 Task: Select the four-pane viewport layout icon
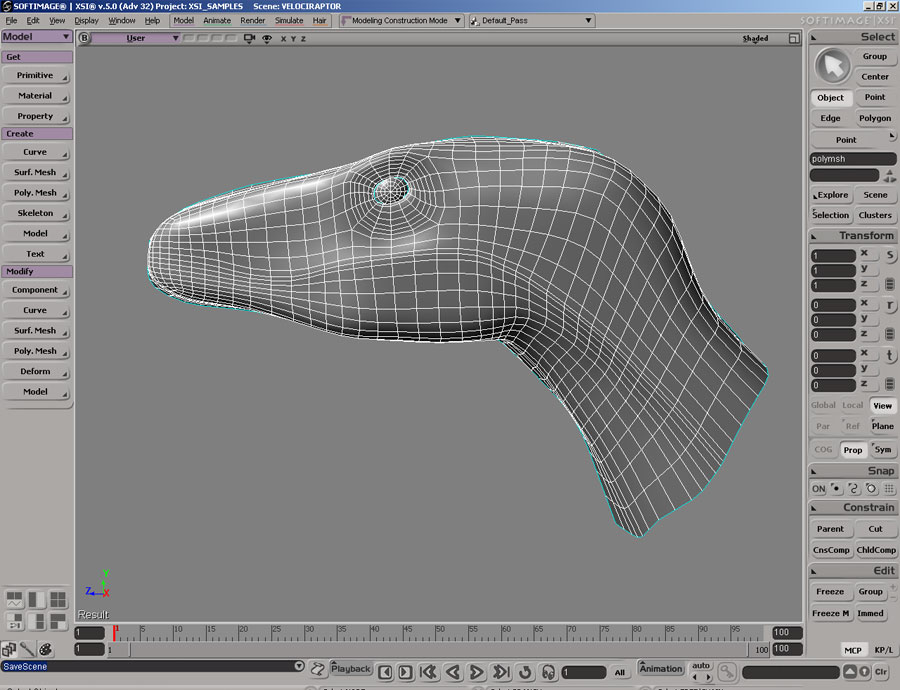[58, 600]
